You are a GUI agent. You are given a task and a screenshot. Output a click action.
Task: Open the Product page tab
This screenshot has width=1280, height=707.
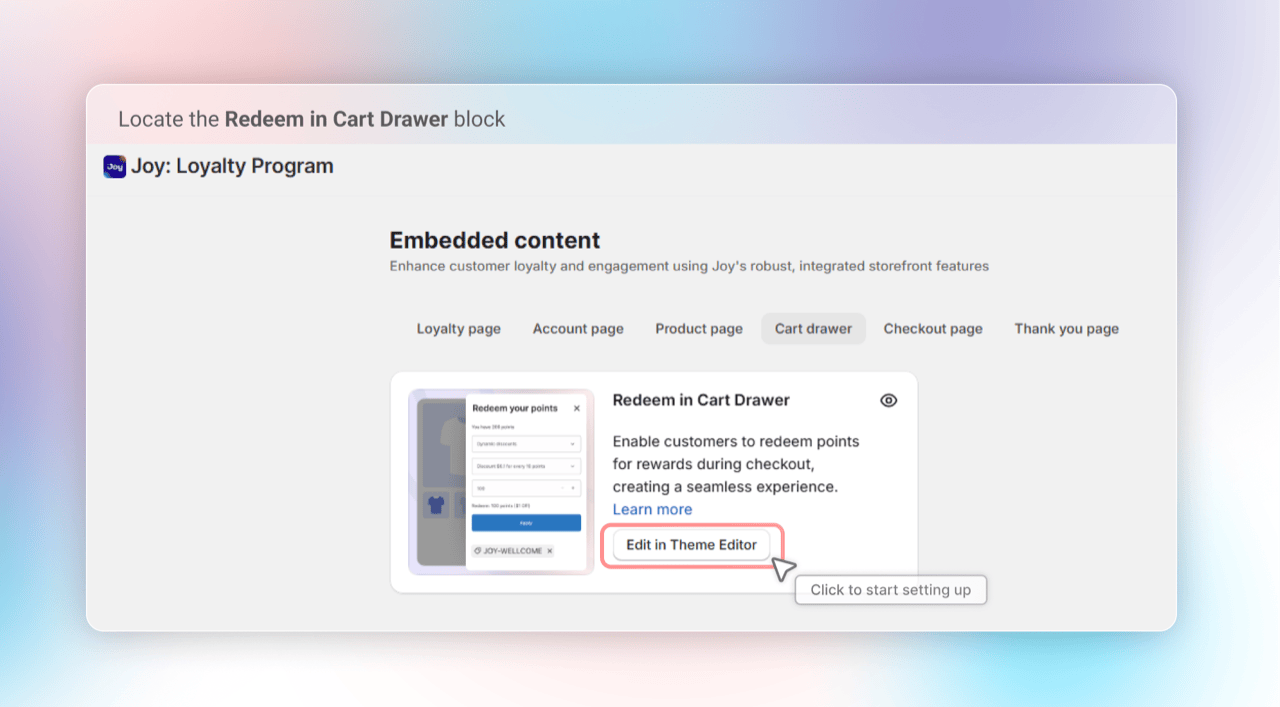coord(699,329)
